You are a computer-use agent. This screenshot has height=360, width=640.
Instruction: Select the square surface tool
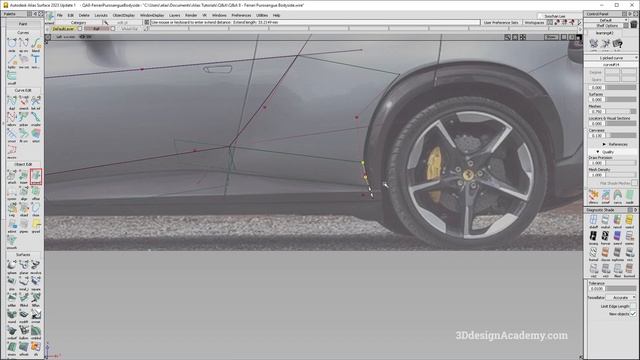36,283
